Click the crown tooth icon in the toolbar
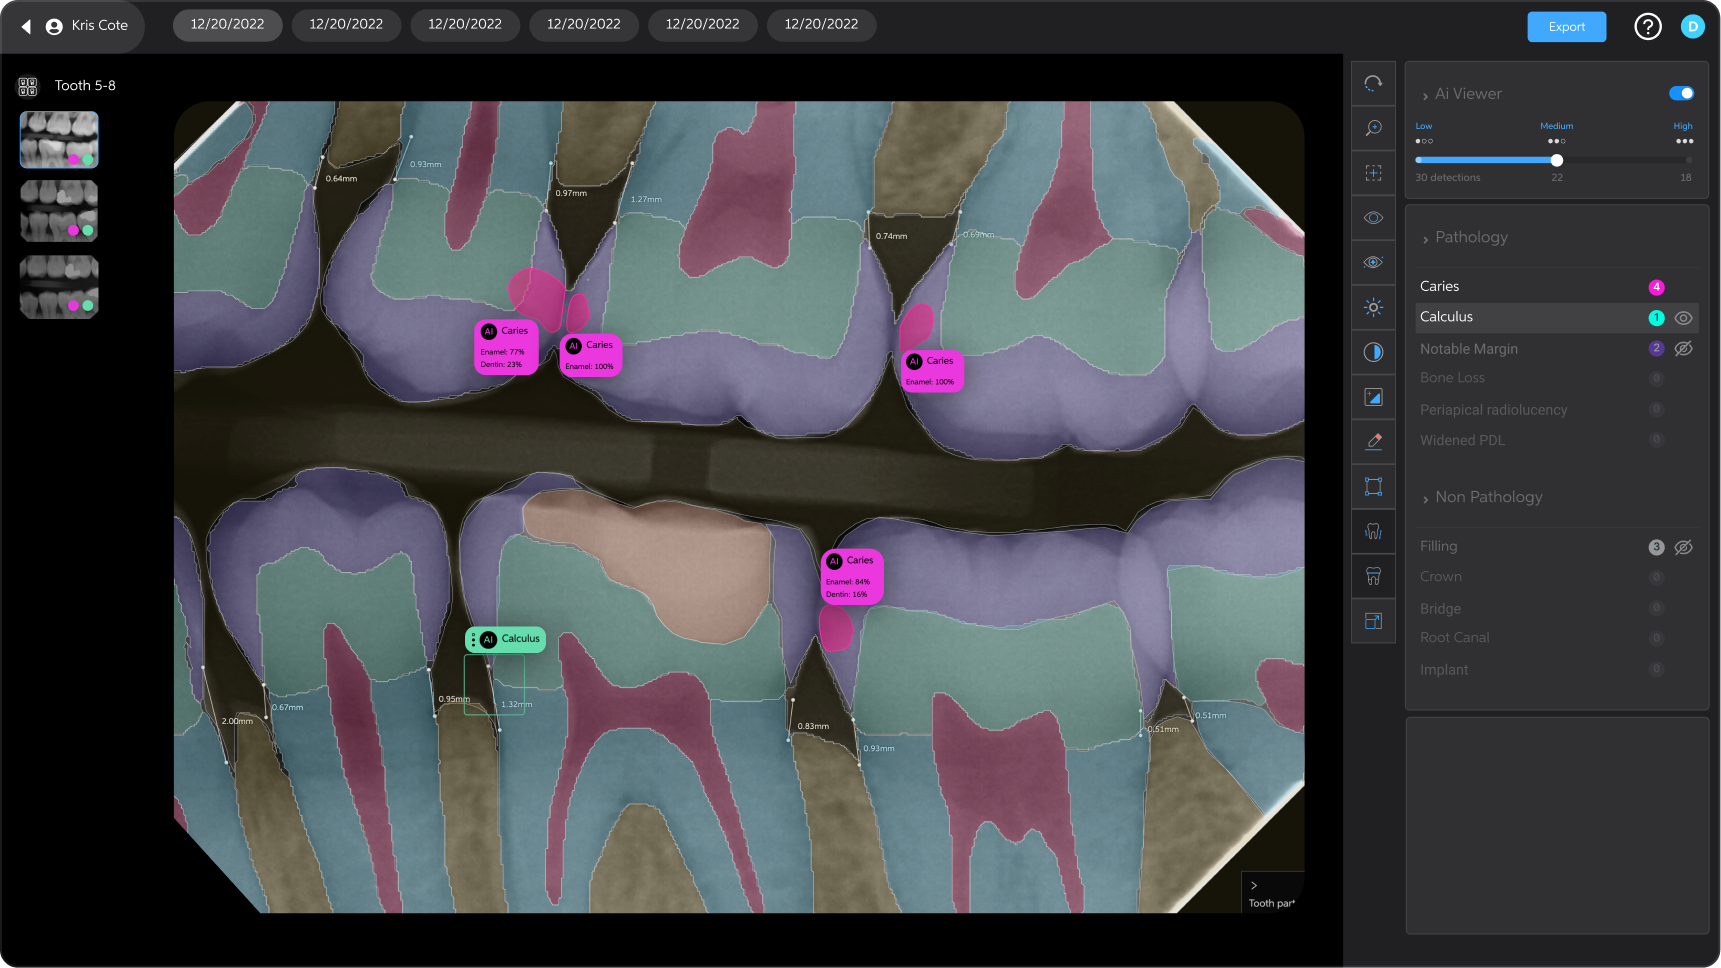Viewport: 1721px width, 968px height. (1373, 576)
